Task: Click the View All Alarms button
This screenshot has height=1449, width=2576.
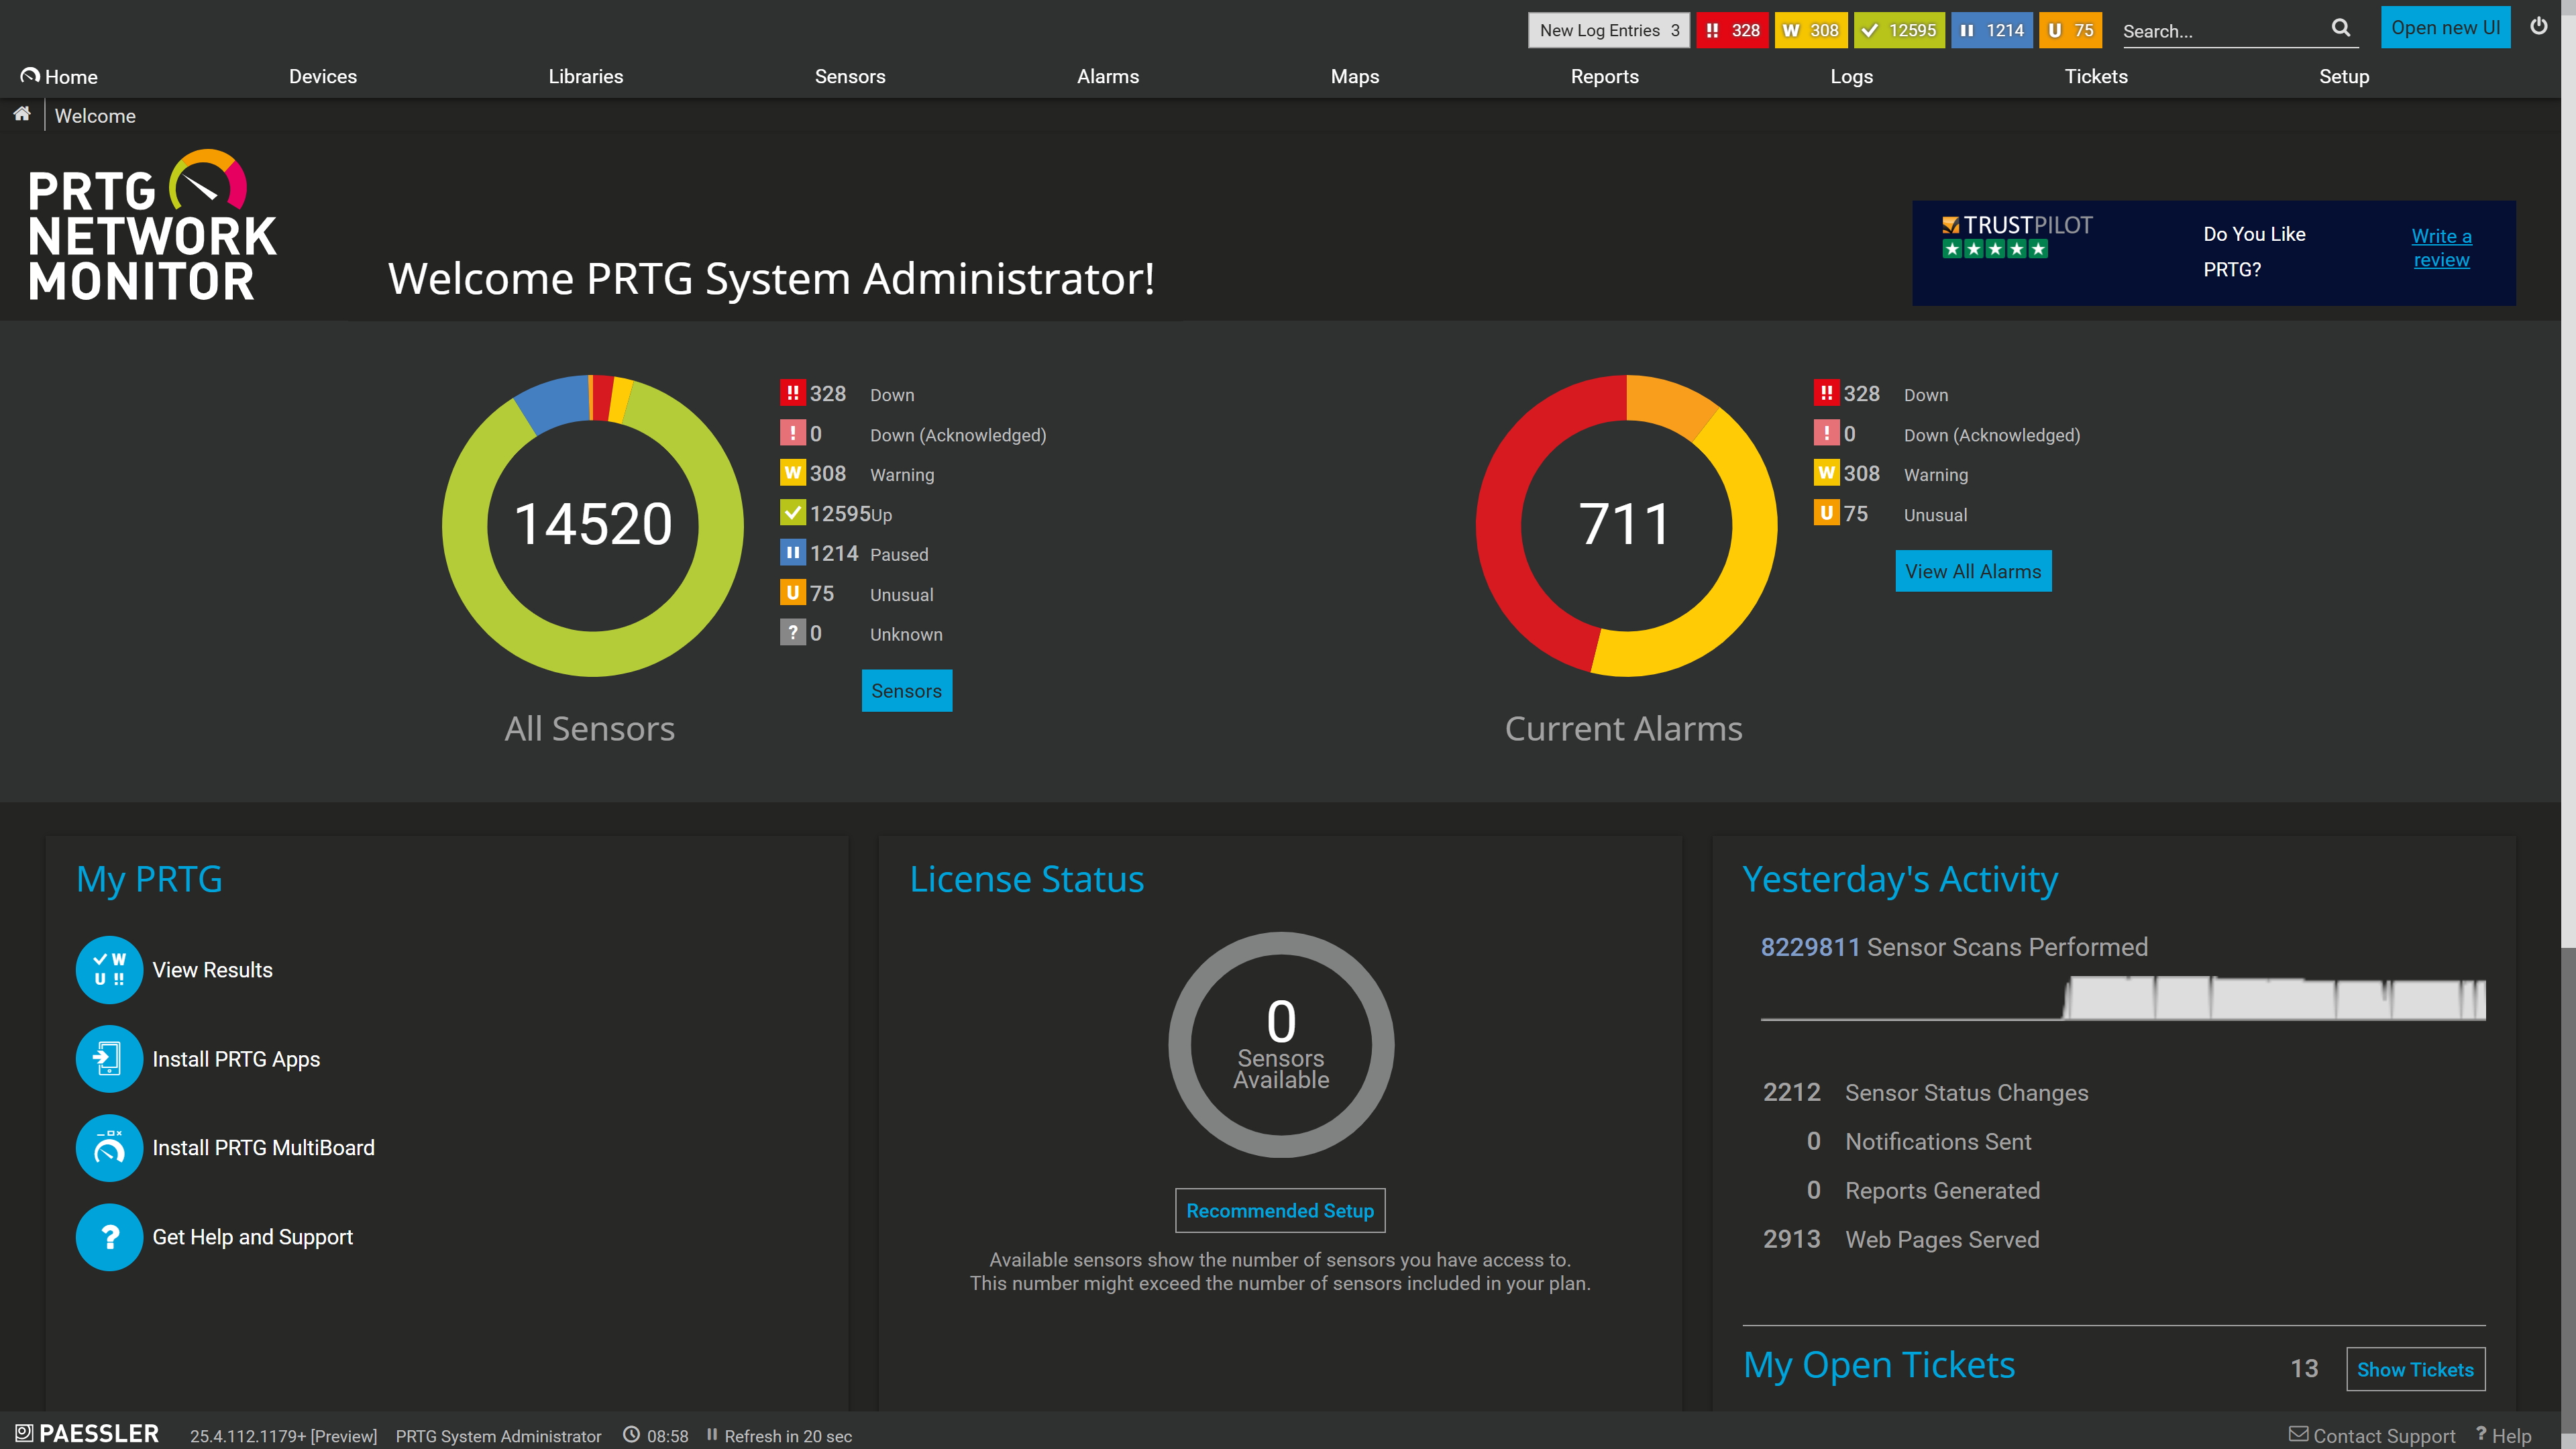Action: (1973, 571)
